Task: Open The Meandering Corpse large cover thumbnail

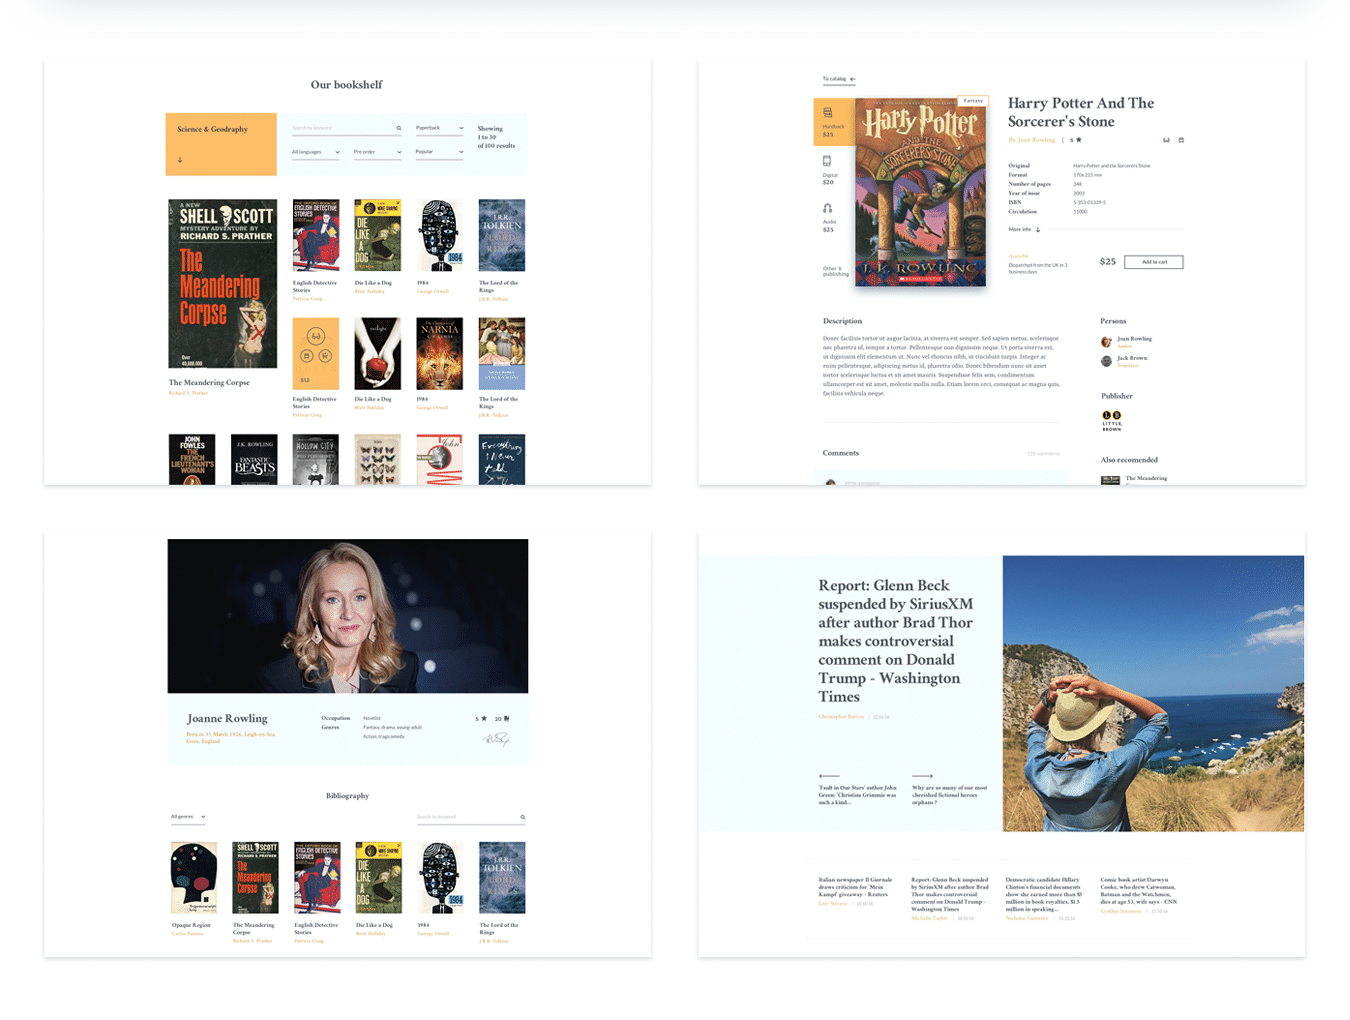Action: (x=222, y=284)
